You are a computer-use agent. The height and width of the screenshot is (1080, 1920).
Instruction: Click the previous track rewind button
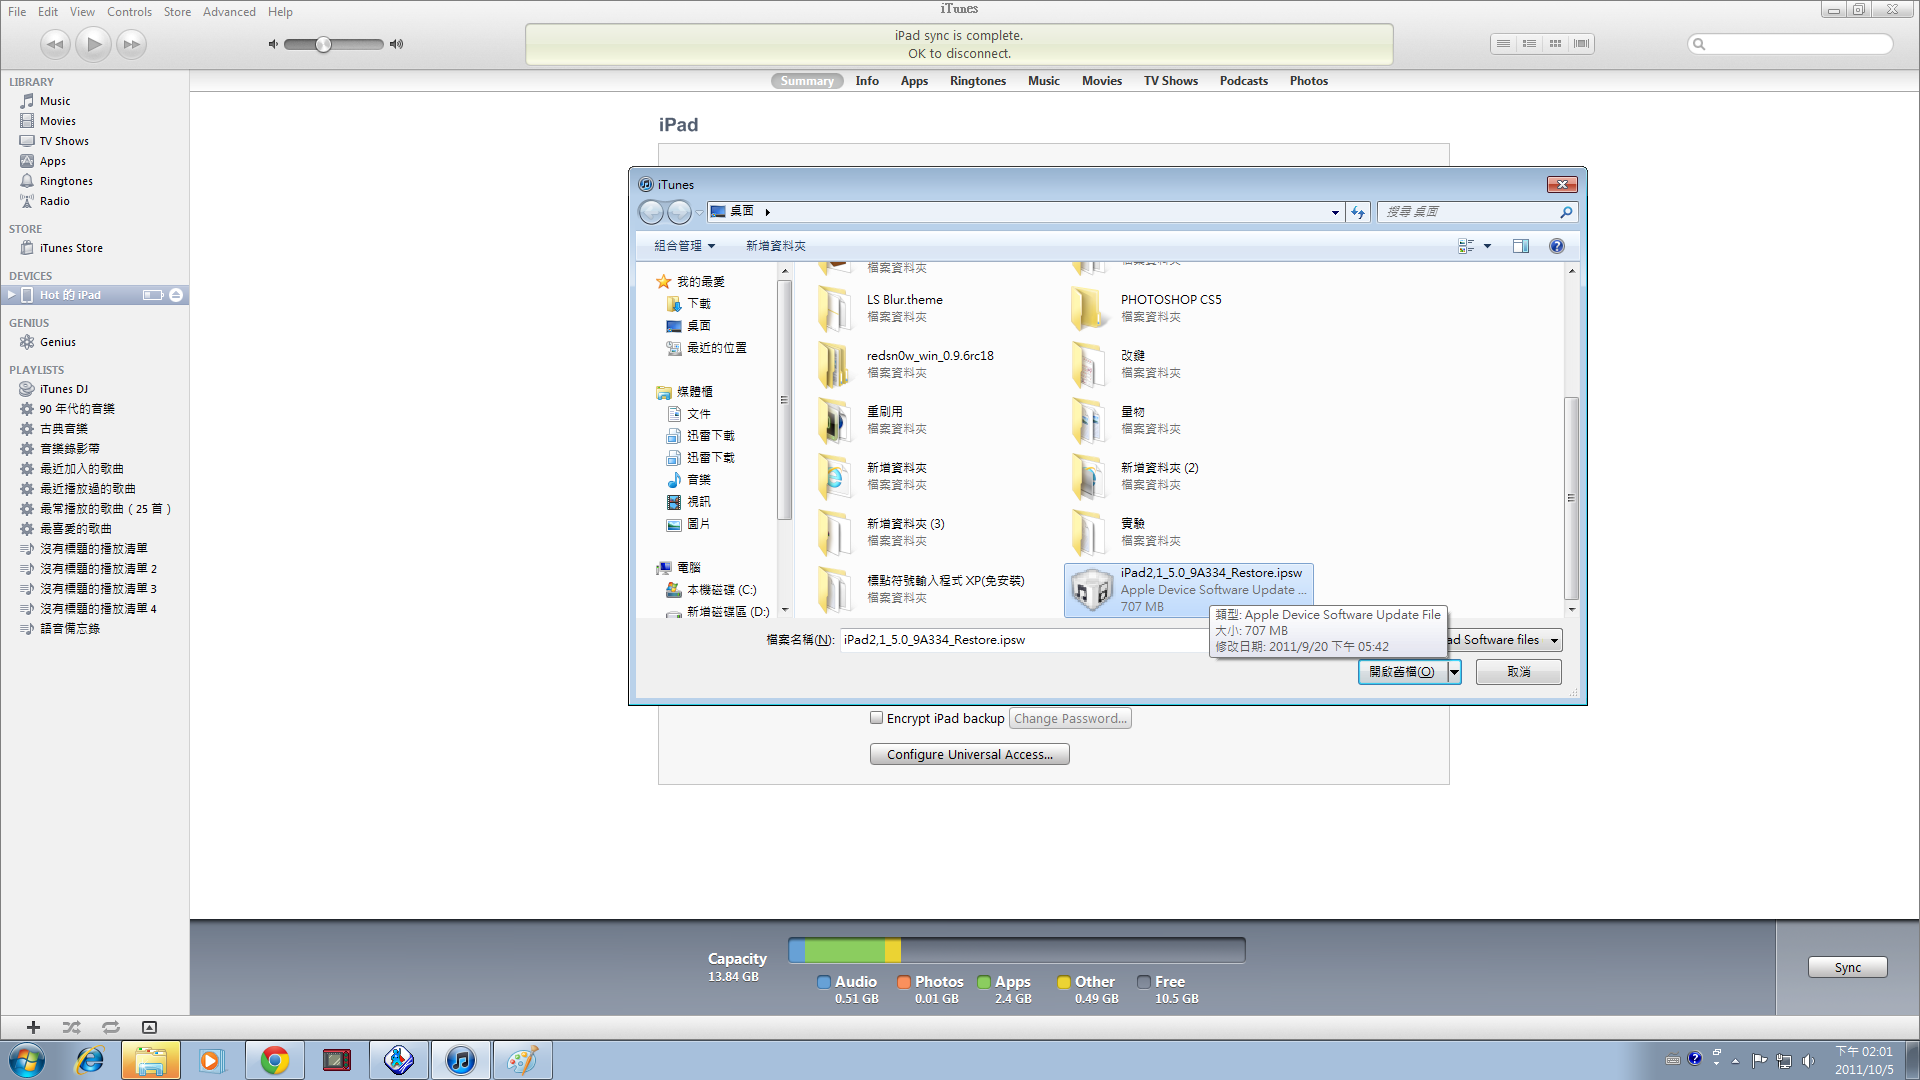55,44
